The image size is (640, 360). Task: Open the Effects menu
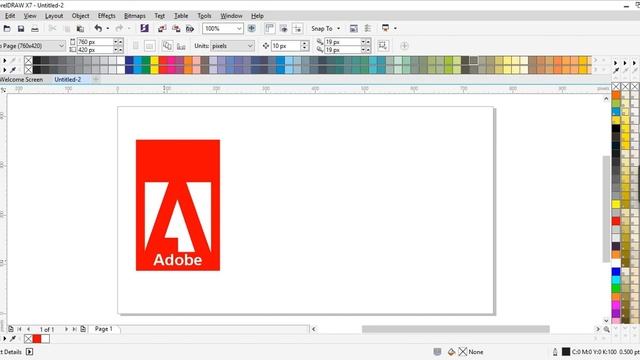(107, 16)
